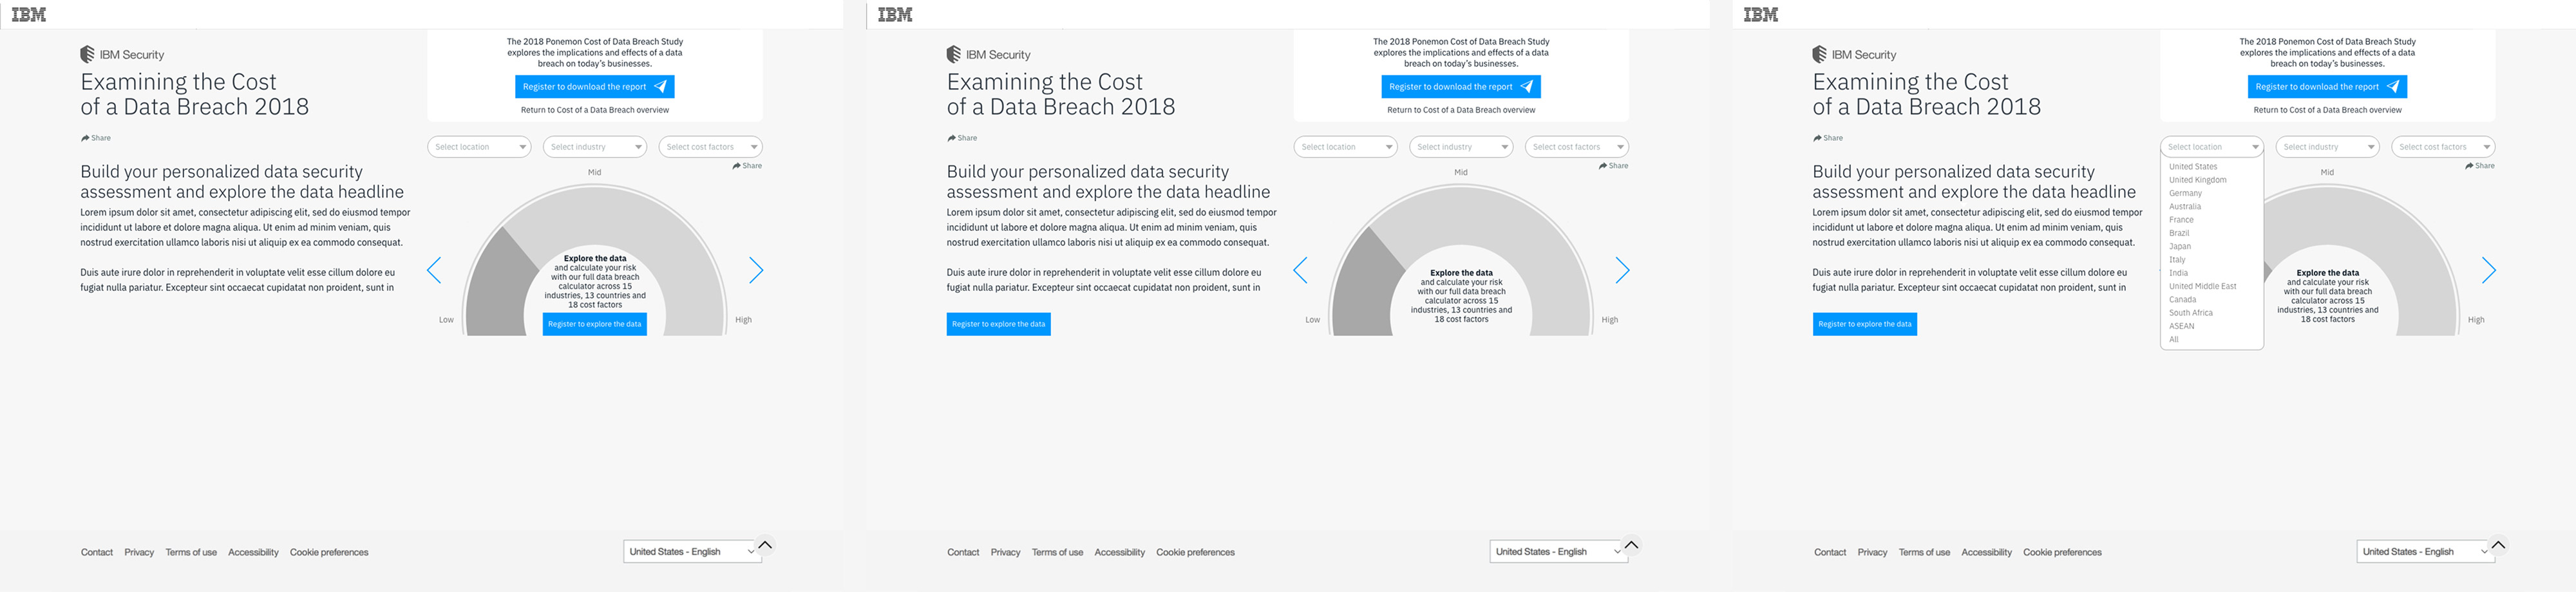This screenshot has width=2576, height=592.
Task: Open Terms of use link in right panel footer
Action: [1924, 552]
